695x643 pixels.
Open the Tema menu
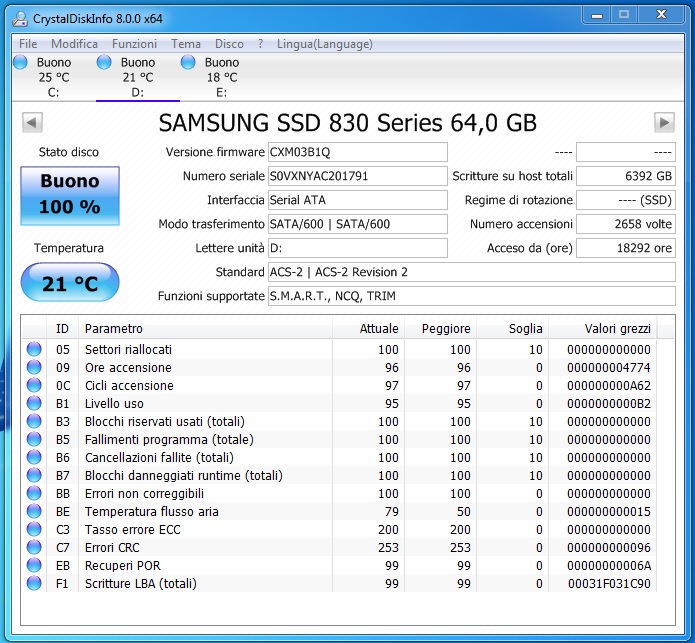pyautogui.click(x=186, y=44)
